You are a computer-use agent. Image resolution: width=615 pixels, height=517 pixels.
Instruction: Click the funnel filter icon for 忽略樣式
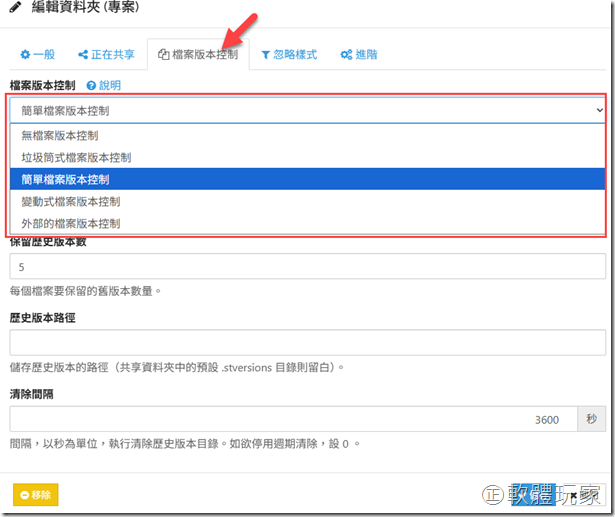pos(265,54)
